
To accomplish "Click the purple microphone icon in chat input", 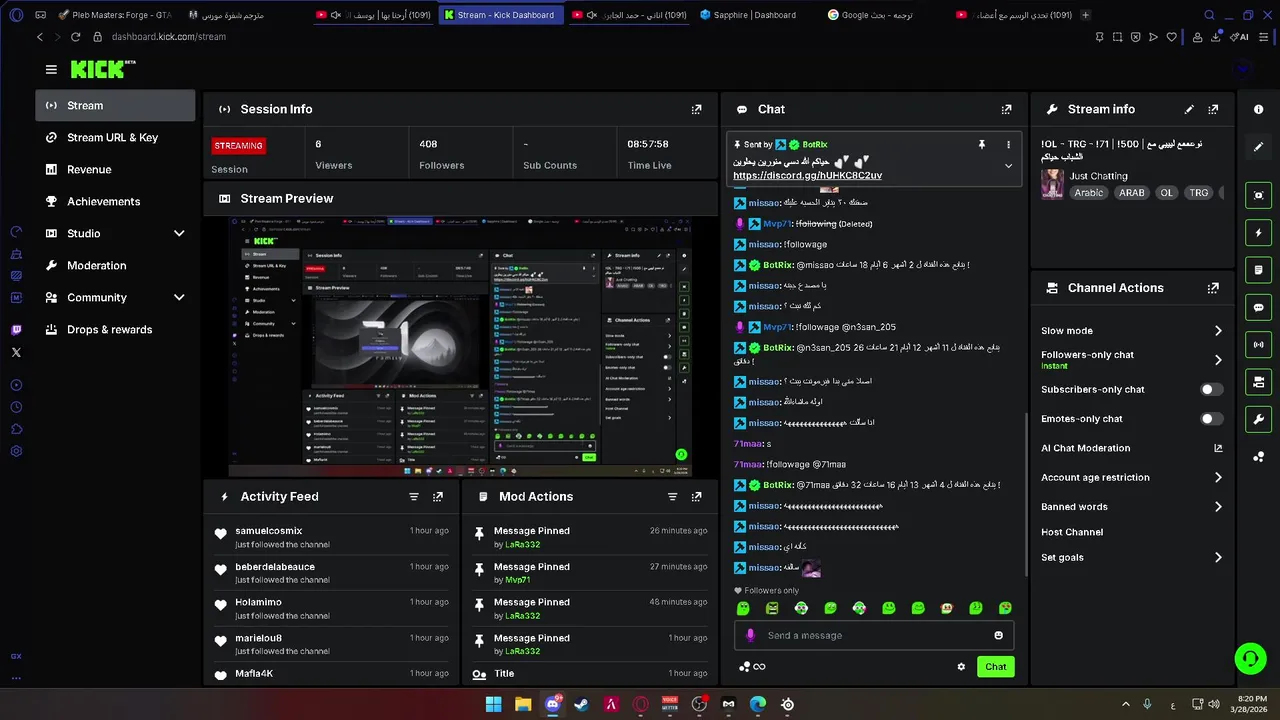I will [751, 635].
